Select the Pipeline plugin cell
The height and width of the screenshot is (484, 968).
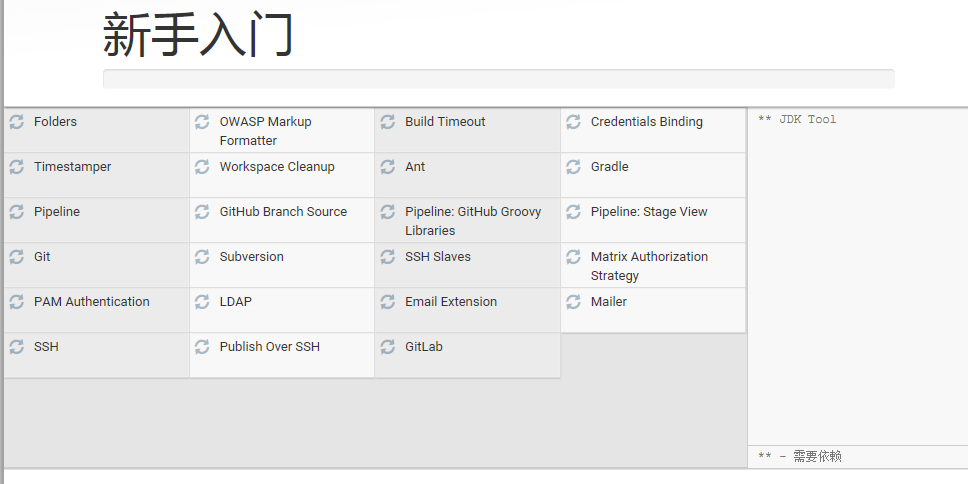pyautogui.click(x=57, y=212)
